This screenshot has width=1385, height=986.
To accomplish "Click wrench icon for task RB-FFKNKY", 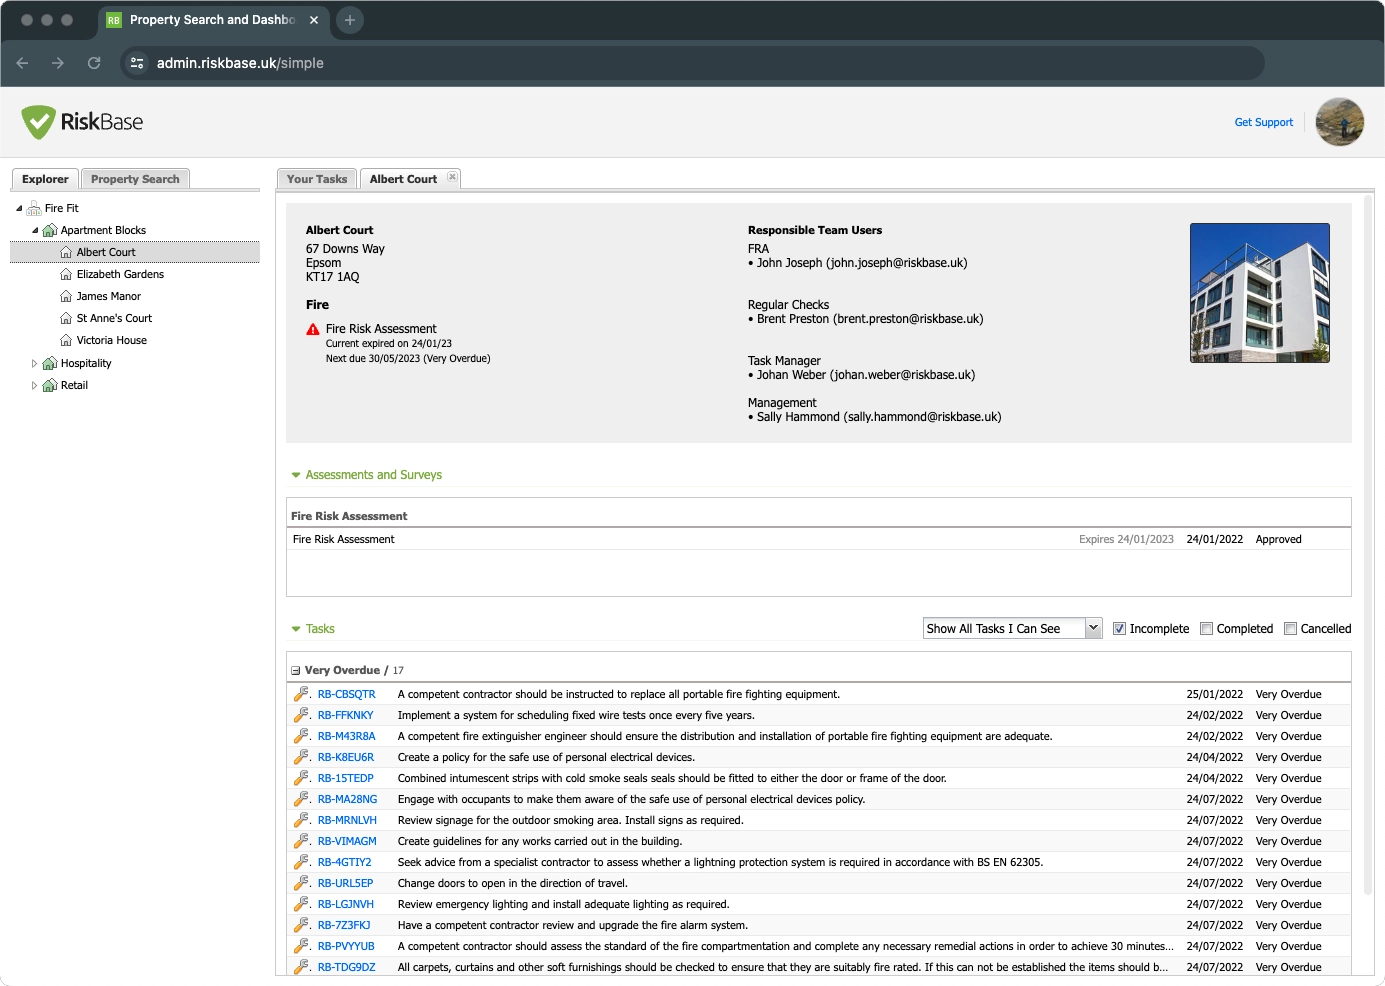I will (x=301, y=715).
